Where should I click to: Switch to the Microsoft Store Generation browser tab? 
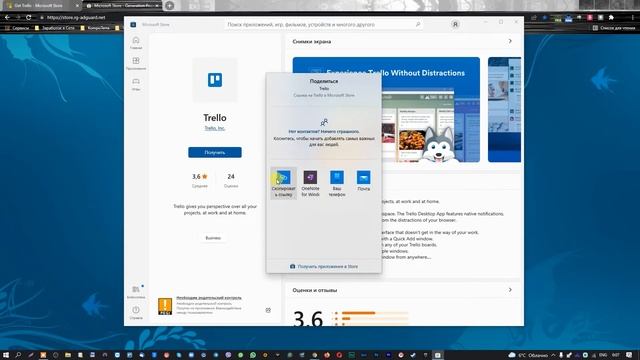click(122, 6)
